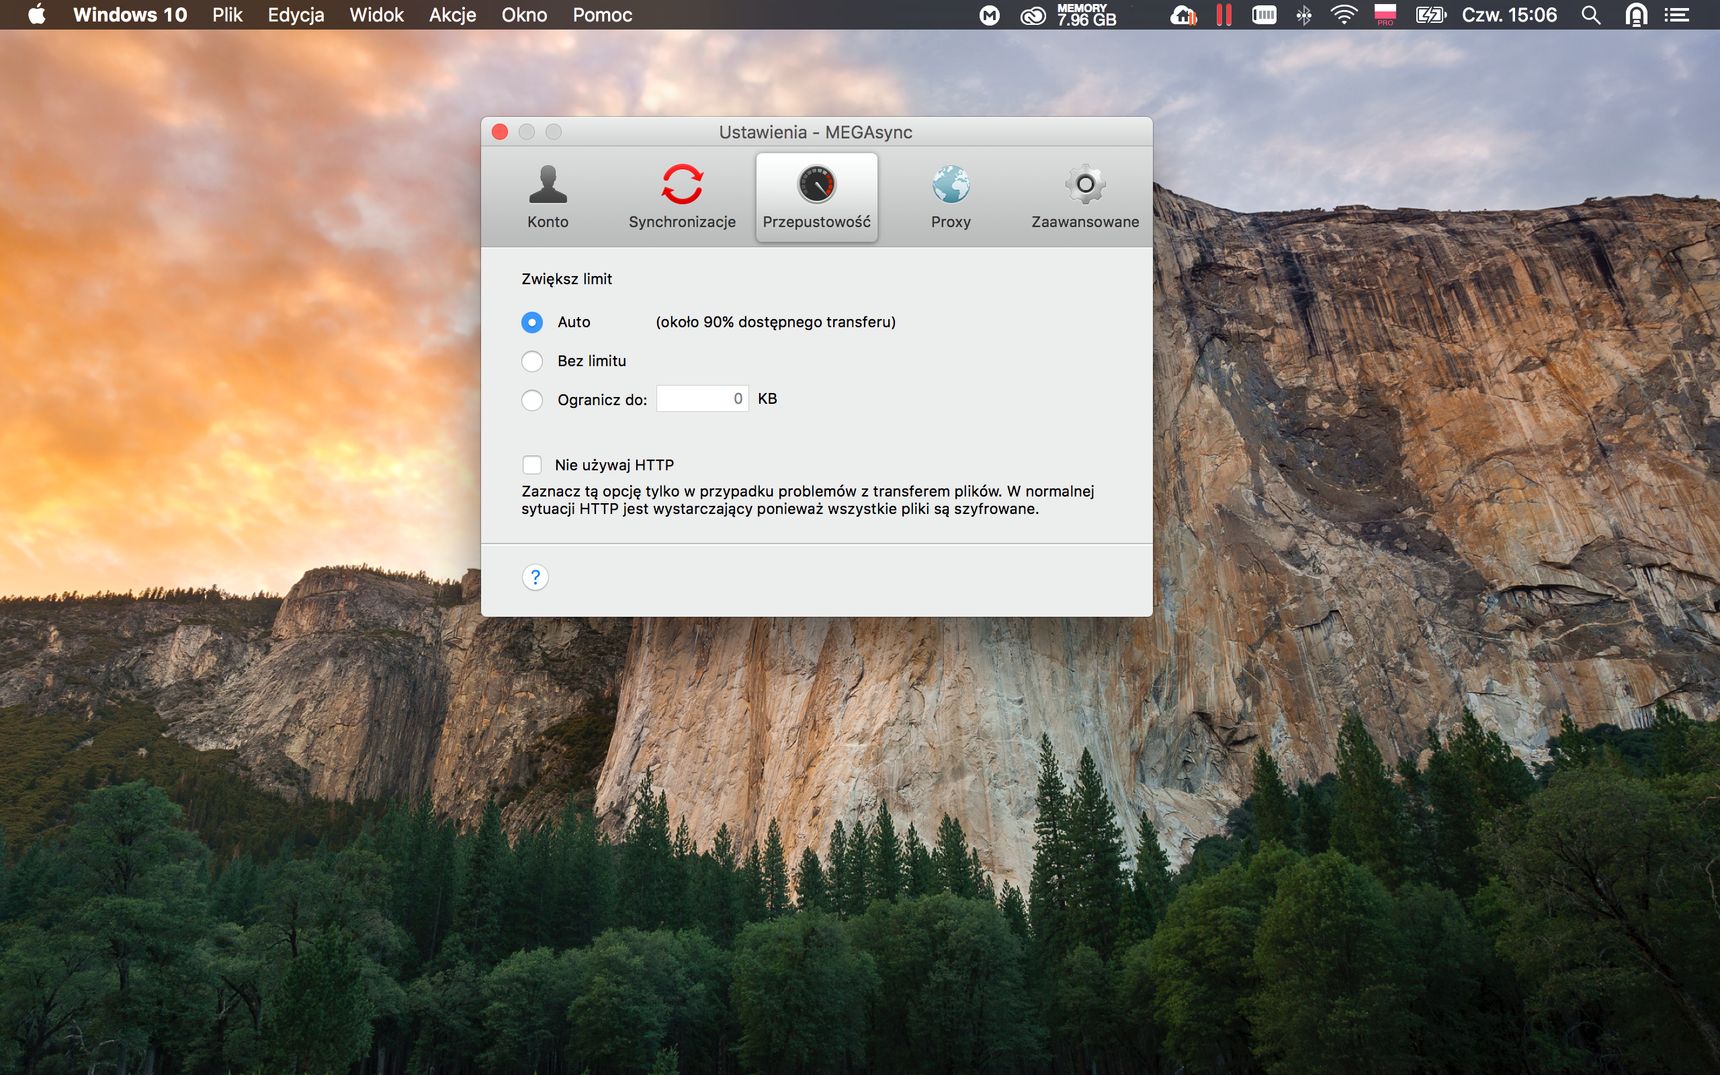This screenshot has height=1075, width=1720.
Task: Go to the Zaawansowane tab
Action: pyautogui.click(x=1085, y=197)
